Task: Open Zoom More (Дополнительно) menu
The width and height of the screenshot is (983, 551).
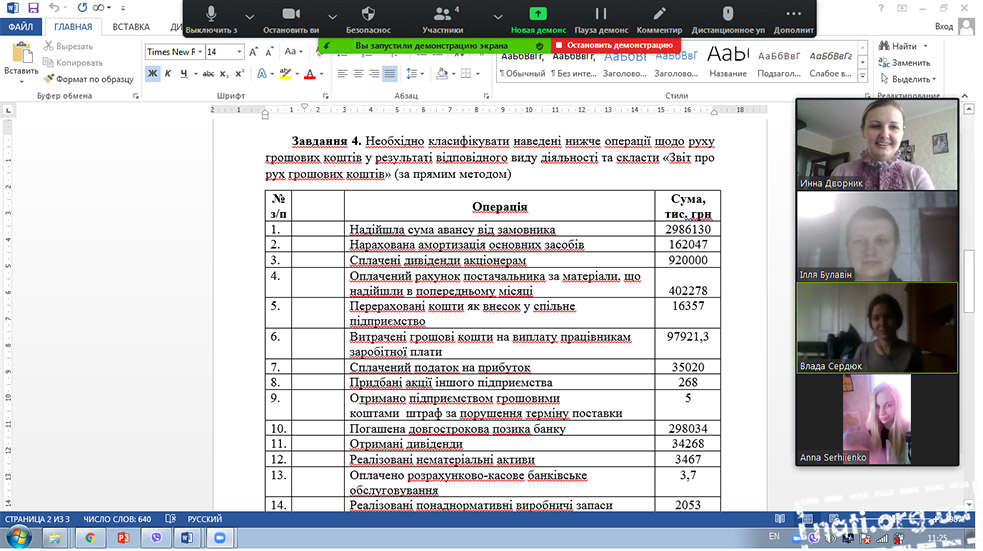Action: click(793, 19)
